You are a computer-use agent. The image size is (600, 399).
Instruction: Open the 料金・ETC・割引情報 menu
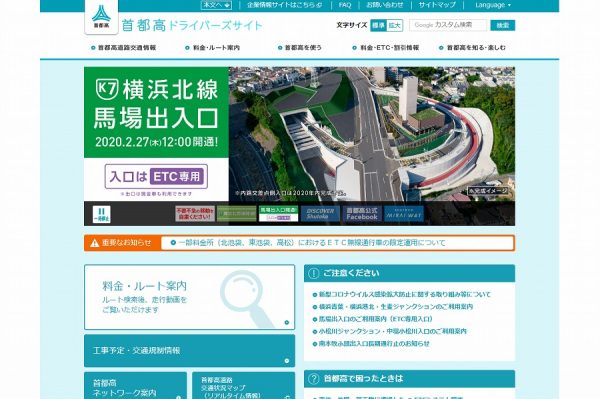coord(386,48)
